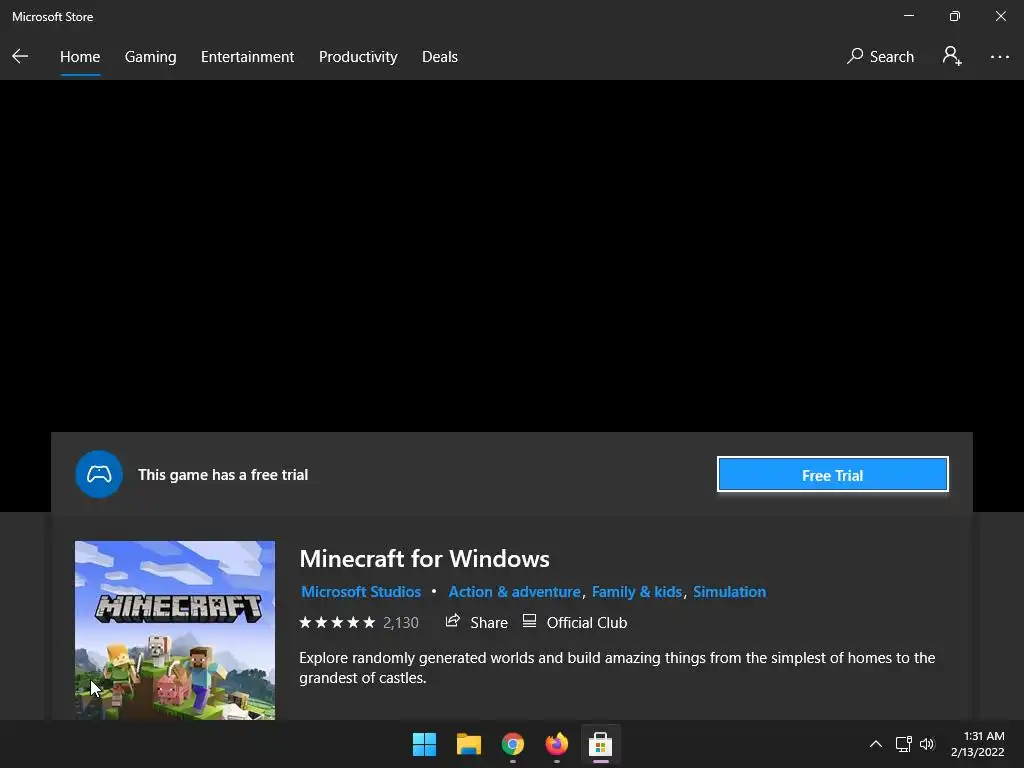This screenshot has height=768, width=1024.
Task: Close the Microsoft Store window
Action: (x=1000, y=16)
